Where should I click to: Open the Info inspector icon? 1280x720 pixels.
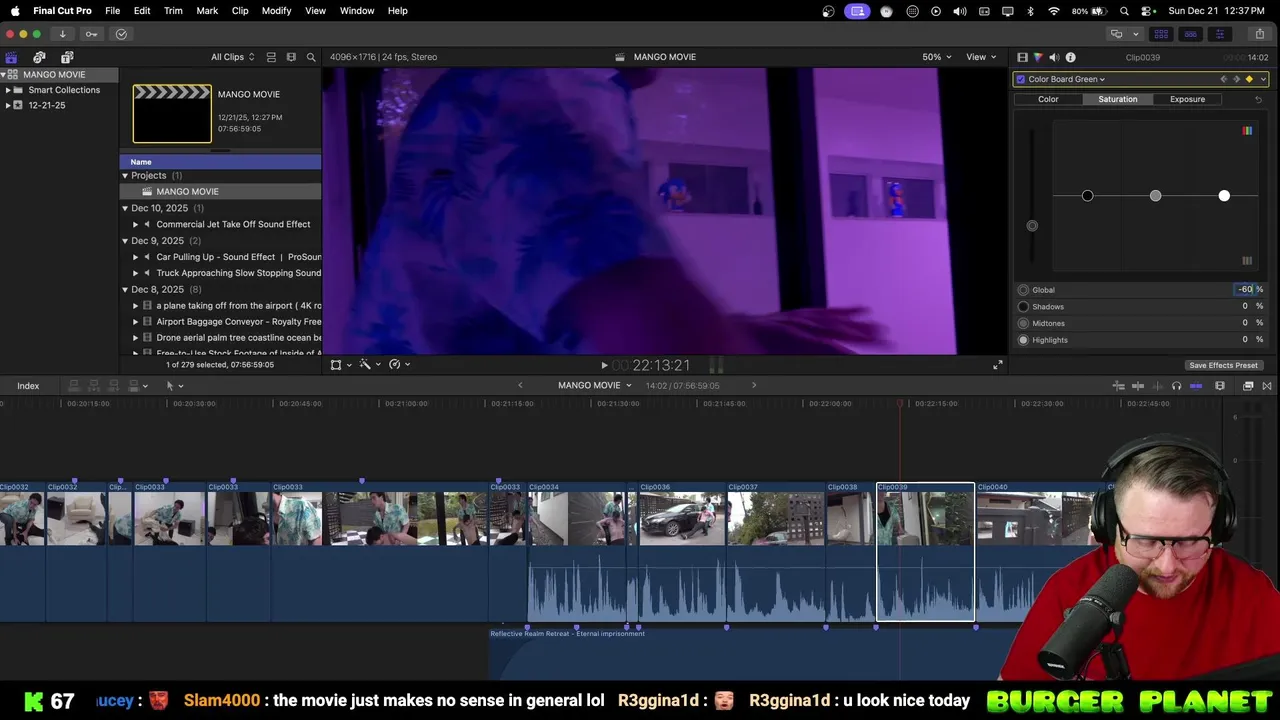(x=1070, y=58)
